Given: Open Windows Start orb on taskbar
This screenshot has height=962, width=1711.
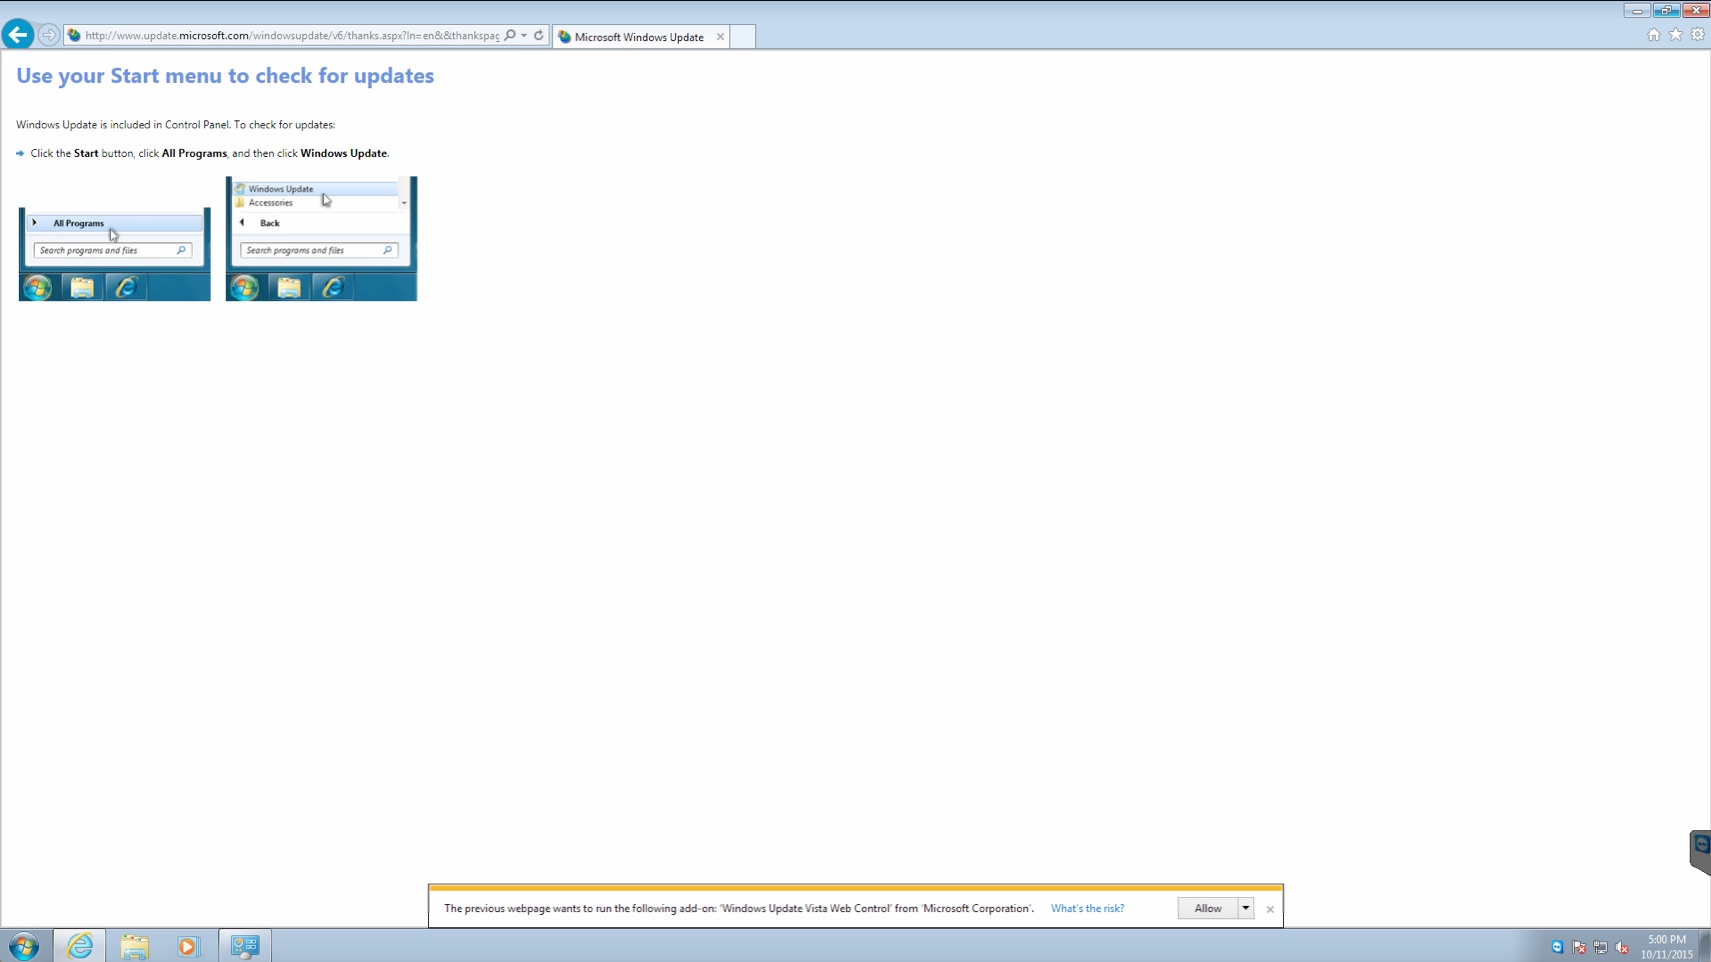Looking at the screenshot, I should (24, 945).
